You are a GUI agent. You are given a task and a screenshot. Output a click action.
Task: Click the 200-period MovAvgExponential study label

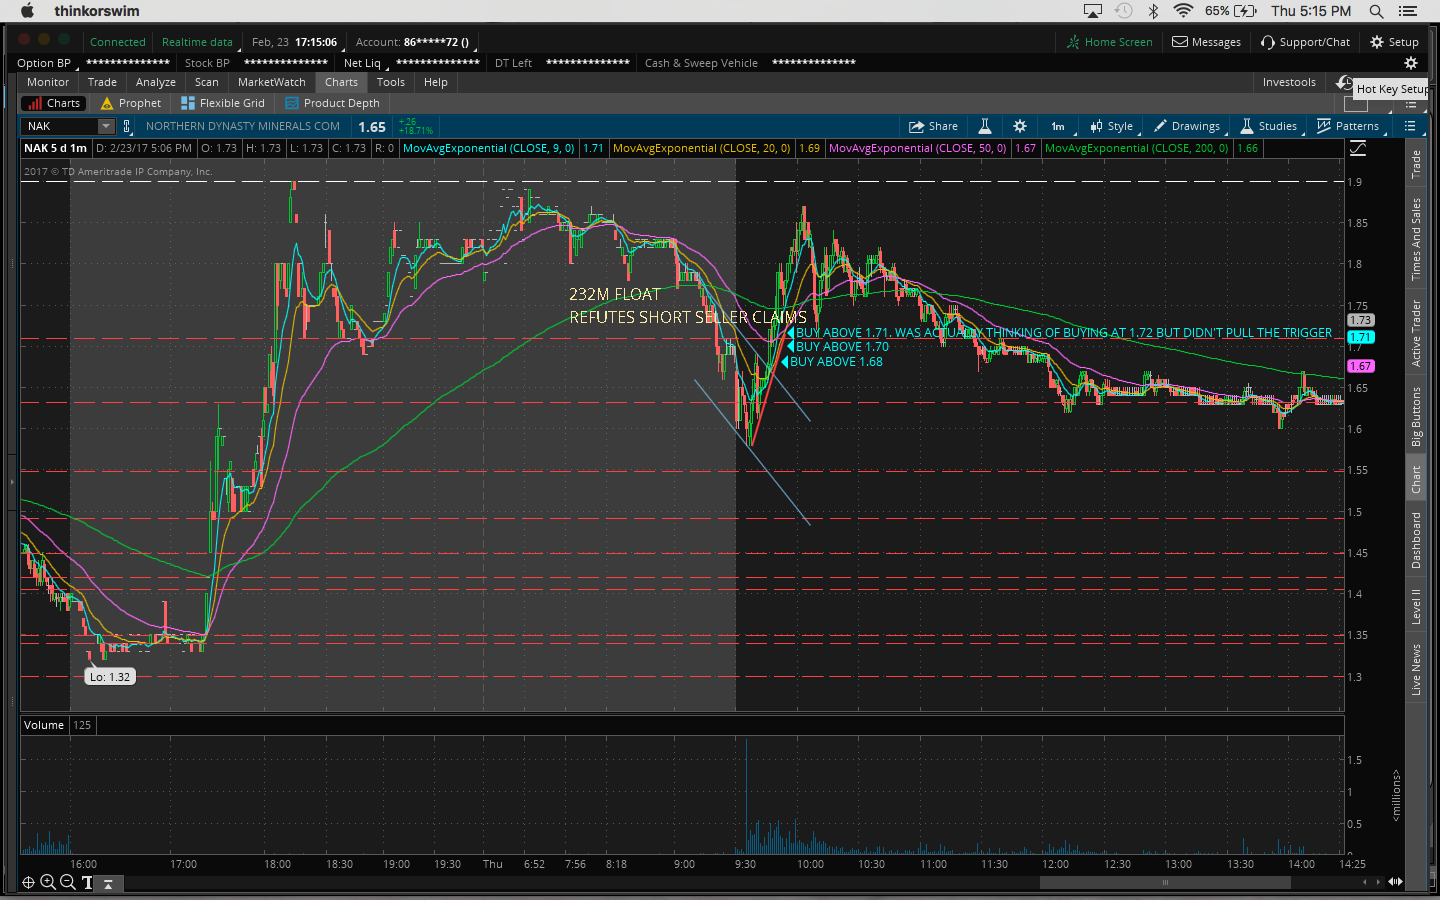[x=1137, y=148]
